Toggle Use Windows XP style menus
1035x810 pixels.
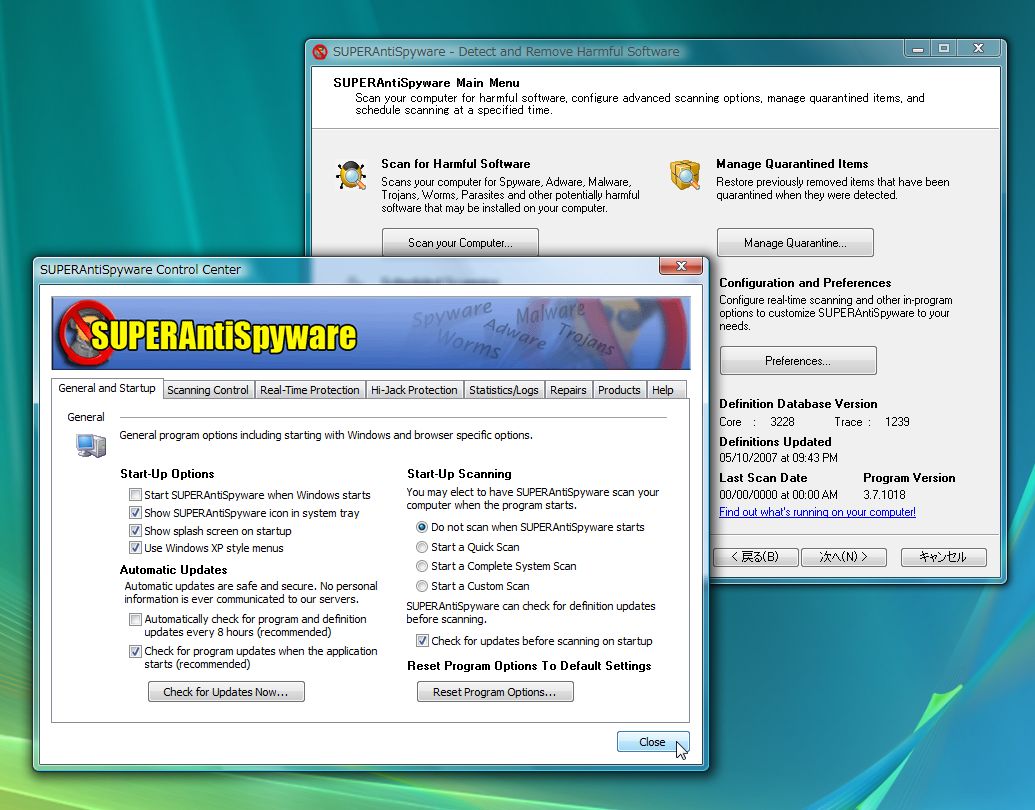pyautogui.click(x=135, y=548)
